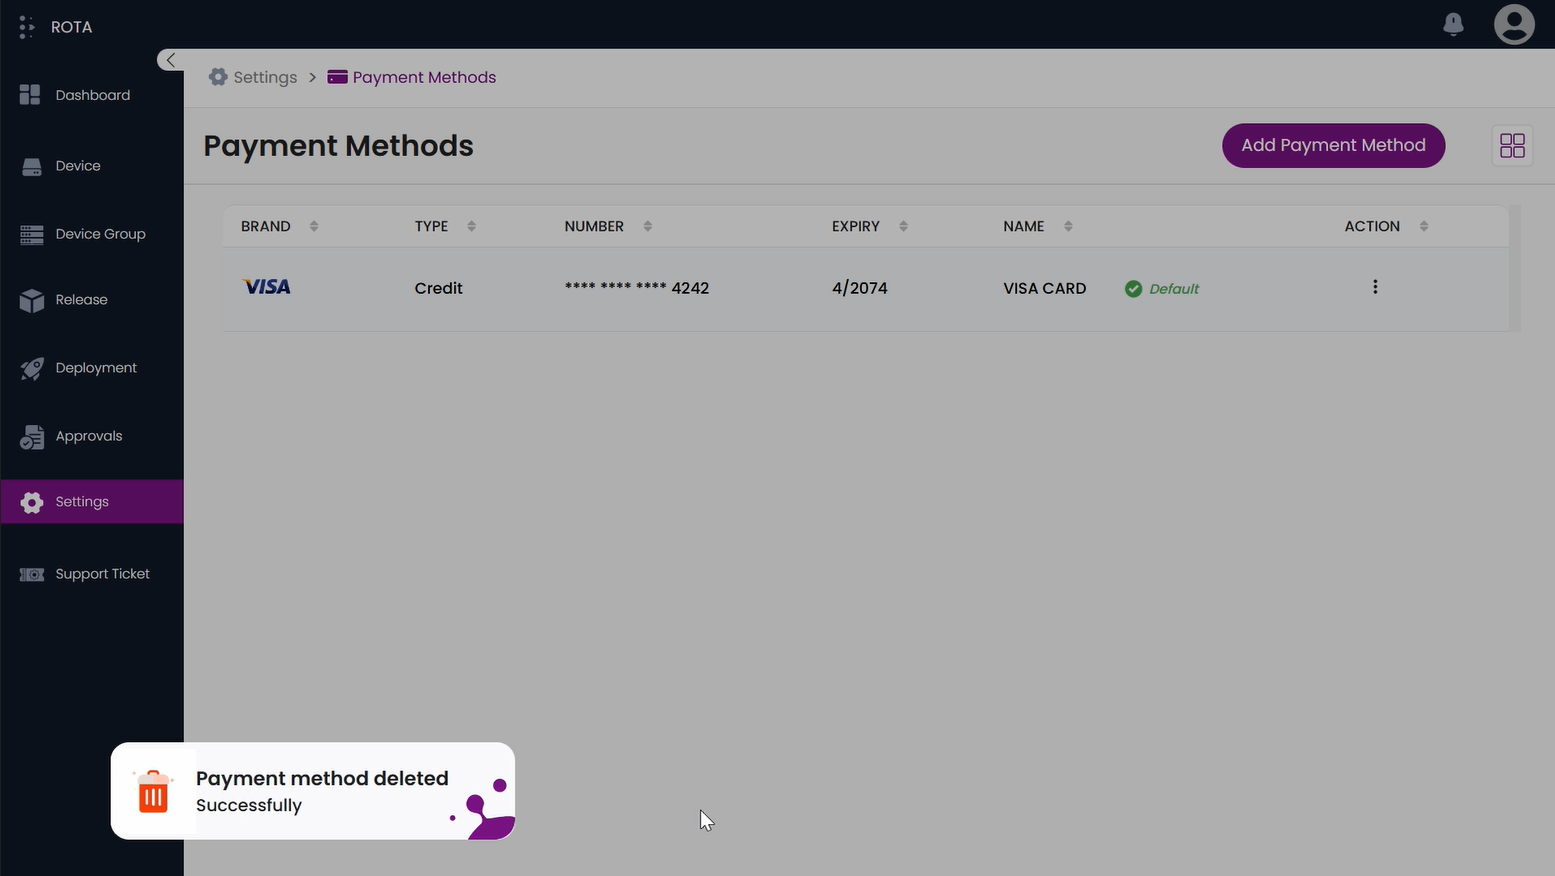Sort payment methods by Number
This screenshot has height=876, width=1555.
point(648,226)
